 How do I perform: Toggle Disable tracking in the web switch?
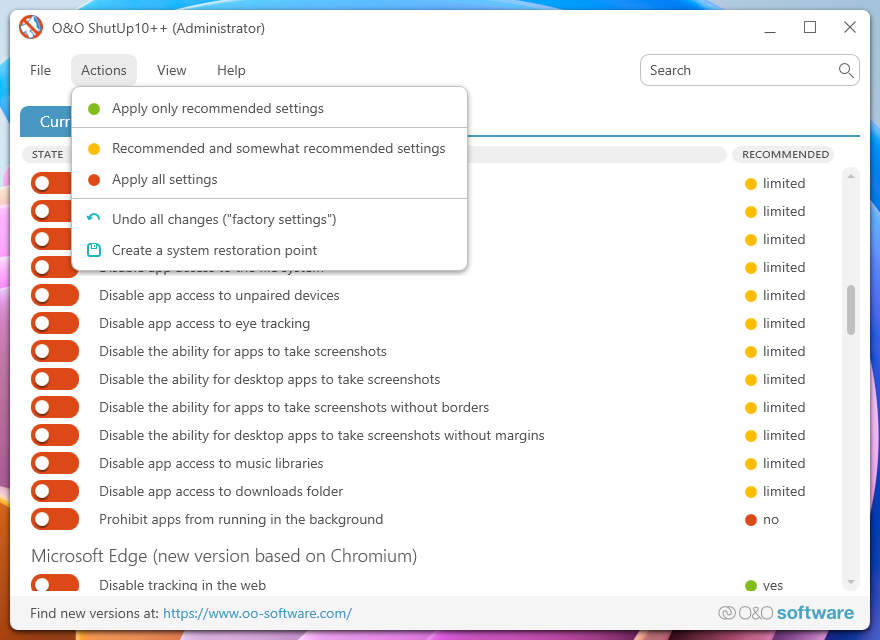(54, 584)
